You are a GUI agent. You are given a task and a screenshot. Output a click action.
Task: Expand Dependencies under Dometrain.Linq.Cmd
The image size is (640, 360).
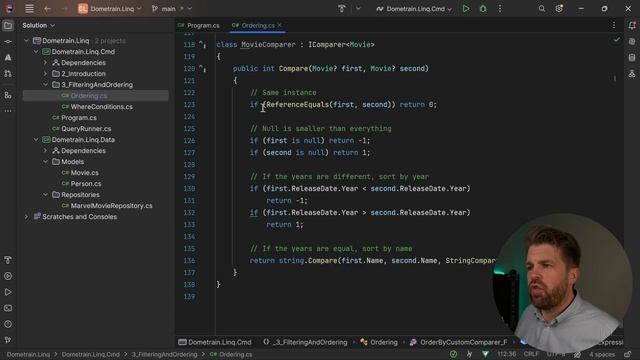[x=45, y=63]
